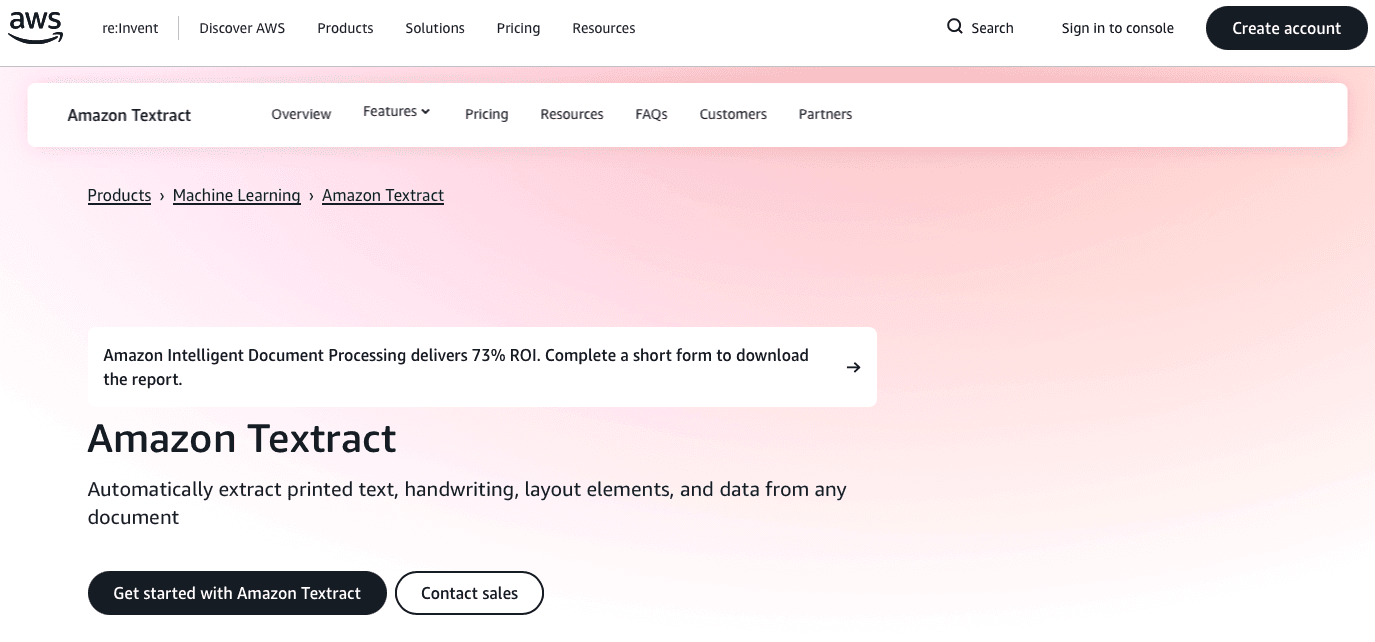Click the Amazon Textract breadcrumb link
Viewport: 1375px width, 642px height.
pyautogui.click(x=383, y=195)
